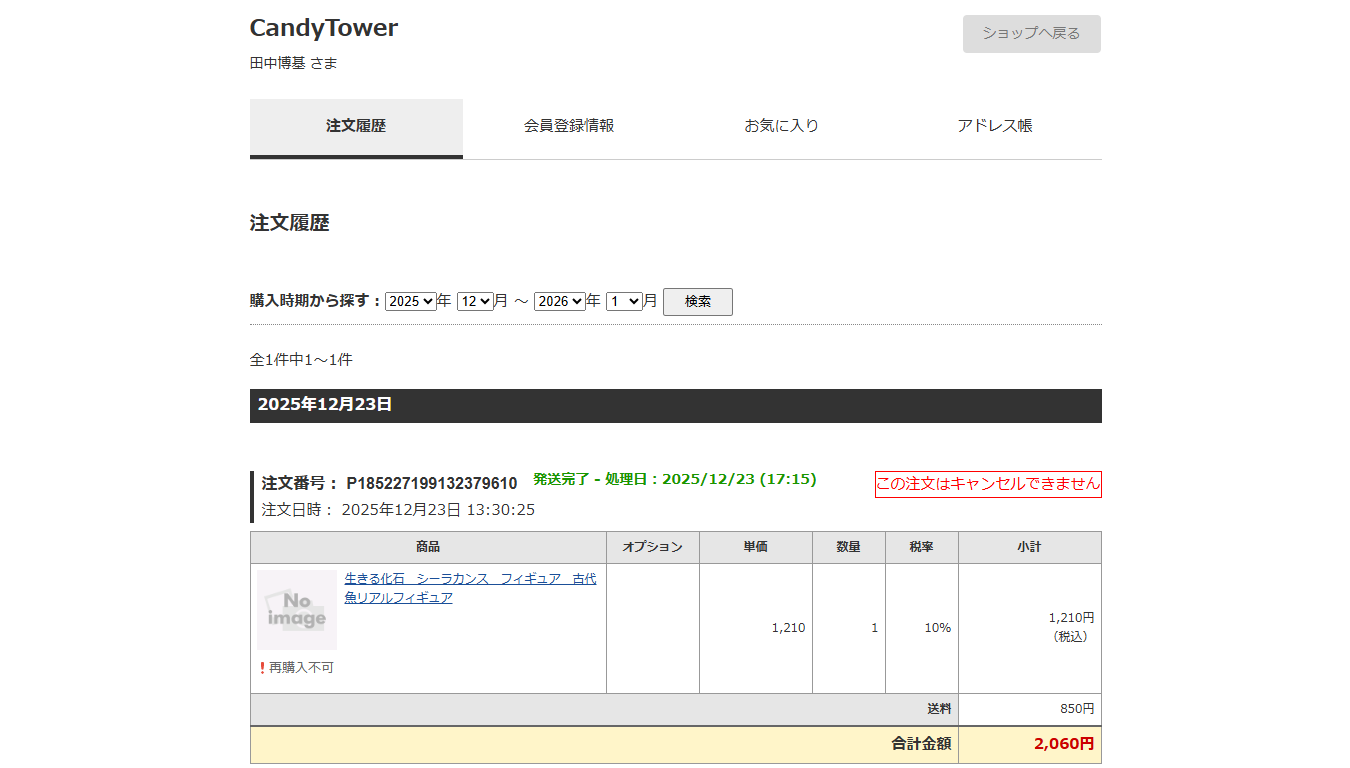Click the CandyTower shop title
Viewport: 1350px width, 768px height.
[323, 28]
